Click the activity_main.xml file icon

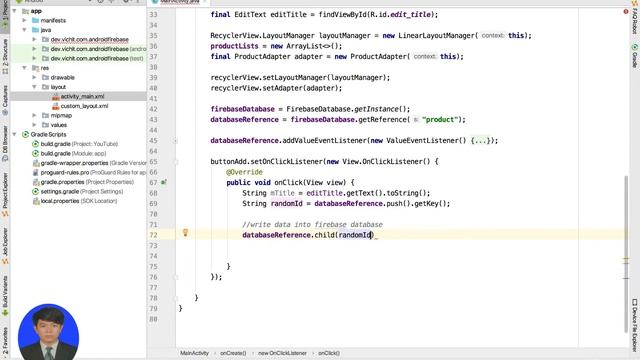click(x=56, y=97)
